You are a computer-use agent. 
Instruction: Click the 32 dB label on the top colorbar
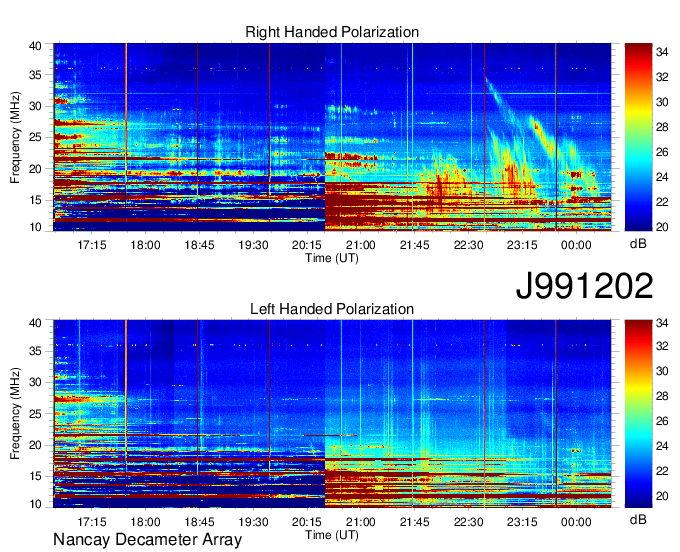coord(662,77)
